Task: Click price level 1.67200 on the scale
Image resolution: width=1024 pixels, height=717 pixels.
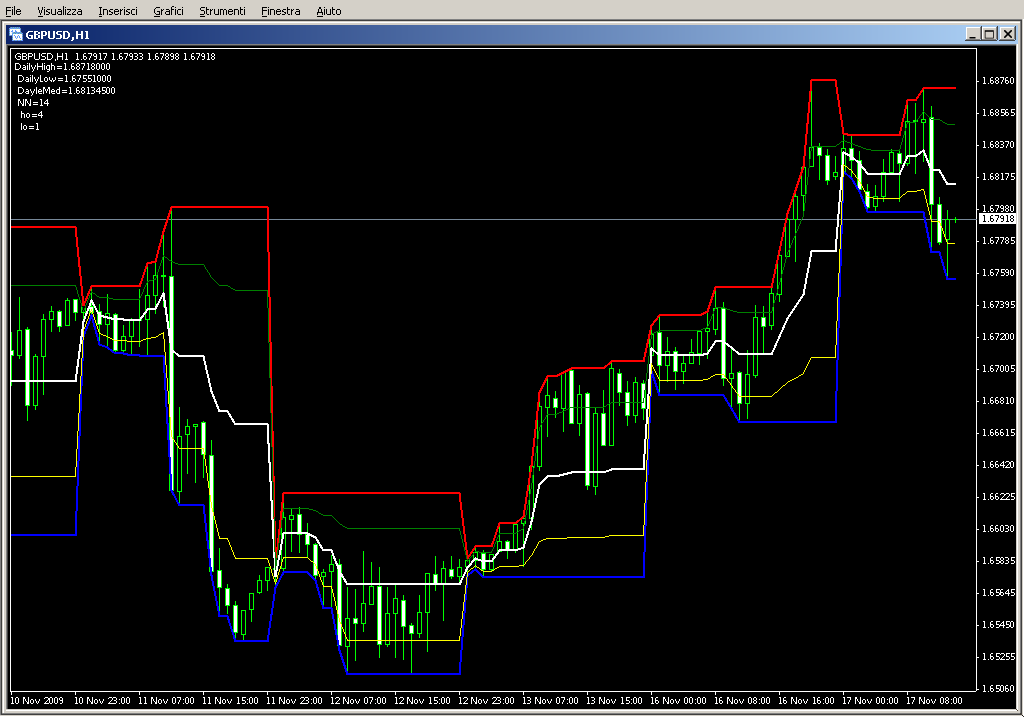Action: (x=999, y=336)
